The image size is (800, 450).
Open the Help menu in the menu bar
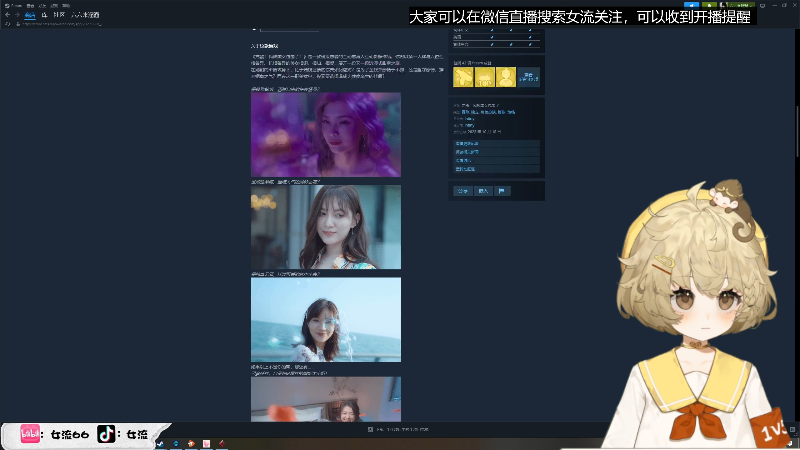pos(66,6)
